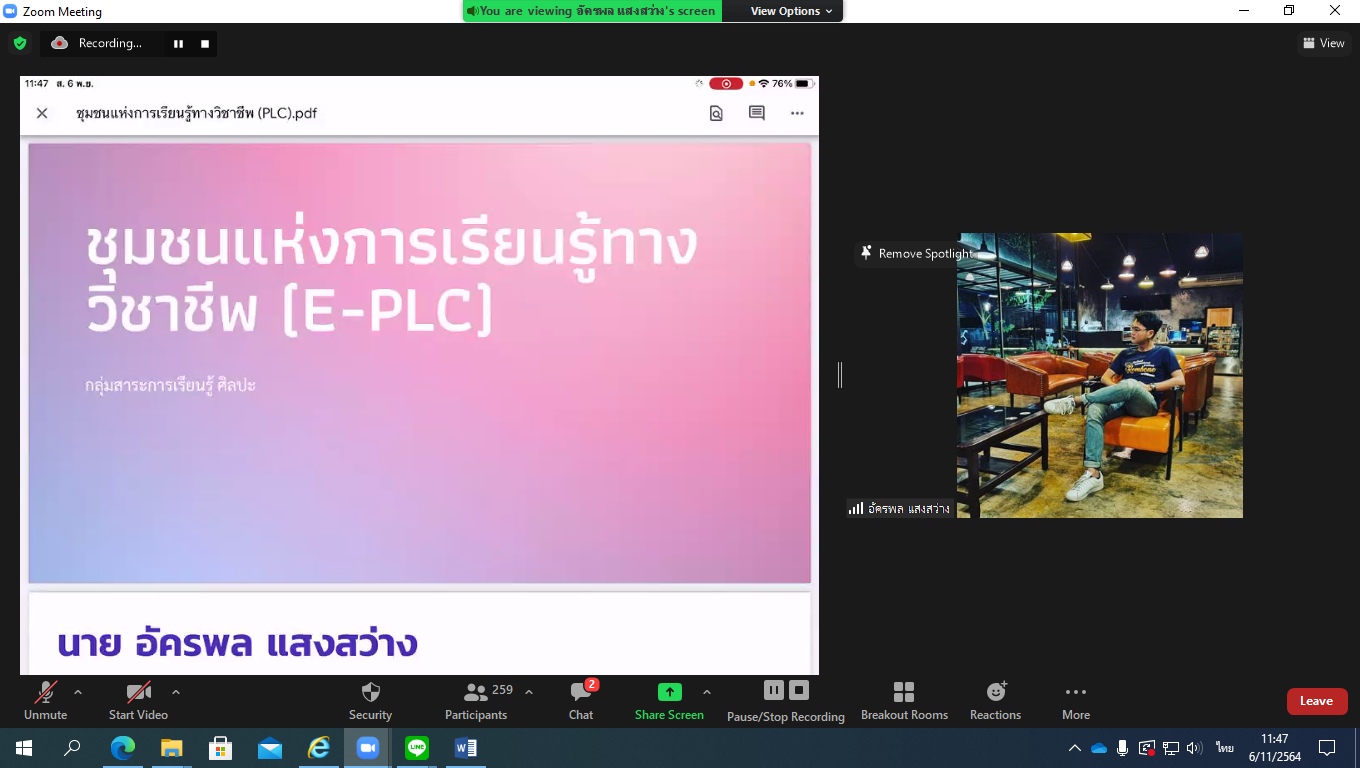The image size is (1360, 768).
Task: Open video options arrow beside Start Video
Action: point(176,692)
